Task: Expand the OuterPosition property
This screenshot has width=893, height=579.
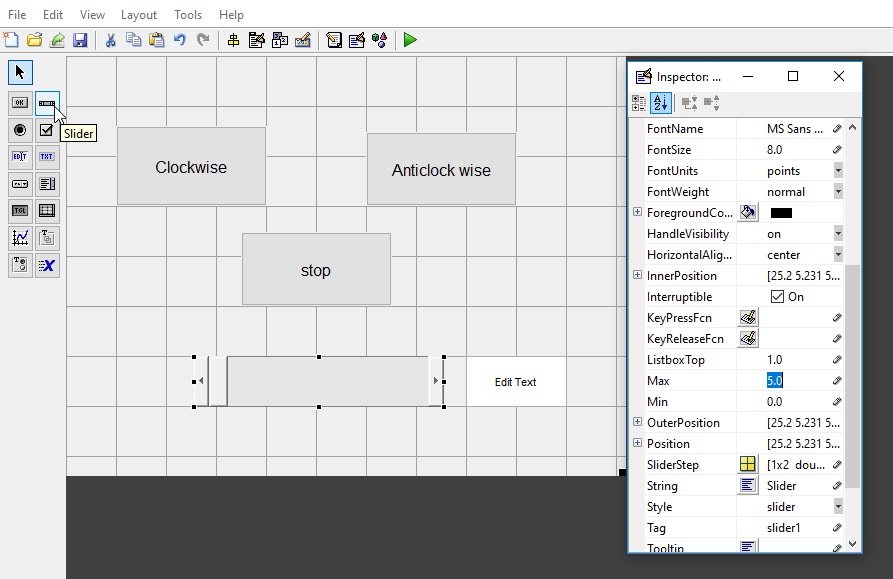Action: point(637,422)
